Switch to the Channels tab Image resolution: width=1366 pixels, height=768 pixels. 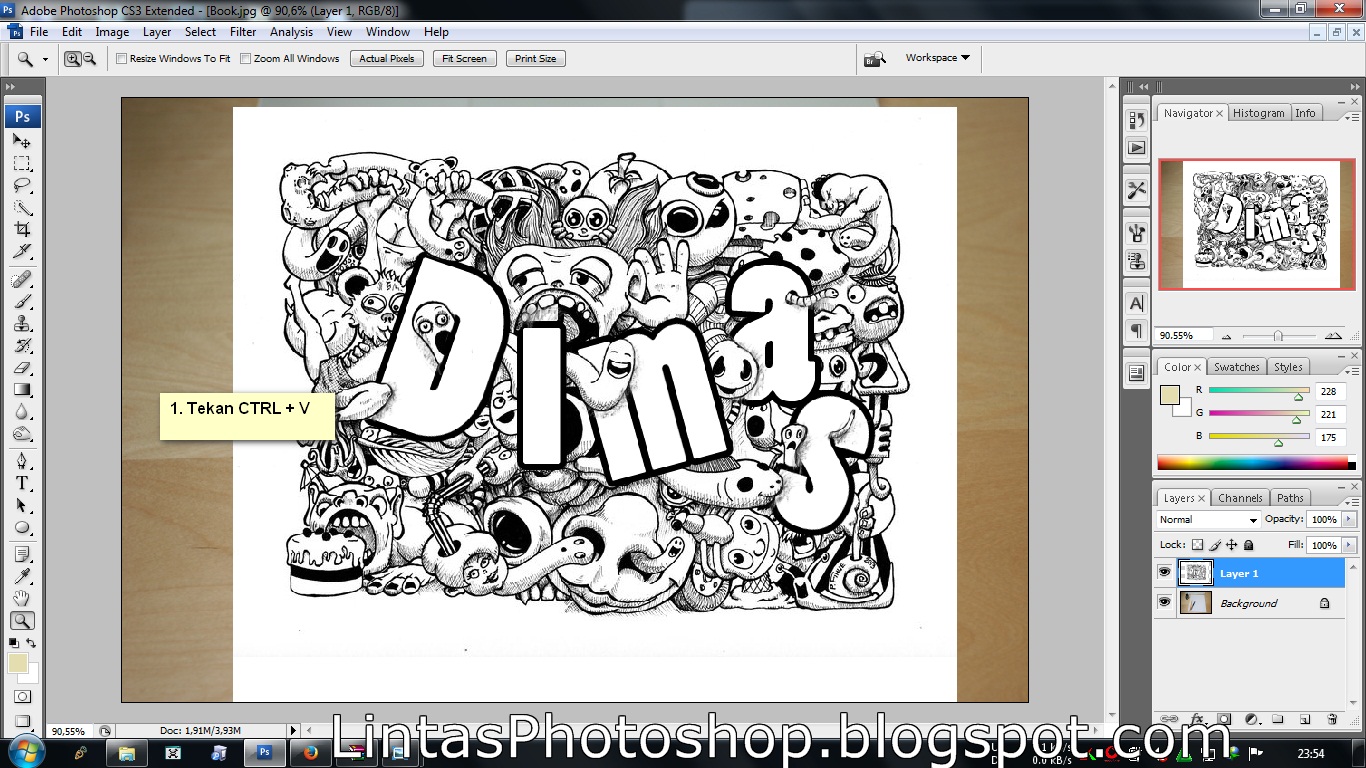coord(1240,498)
